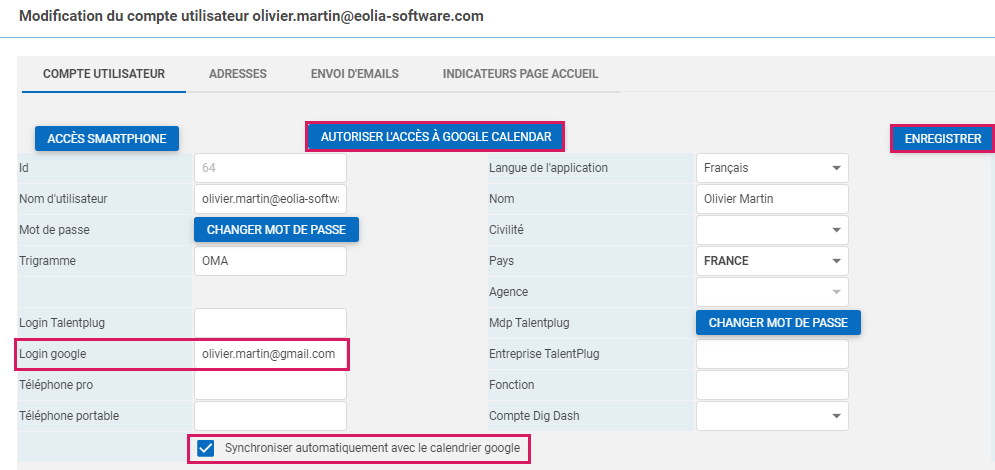Open the Envoi d'emails tab
The width and height of the screenshot is (995, 470).
click(355, 74)
